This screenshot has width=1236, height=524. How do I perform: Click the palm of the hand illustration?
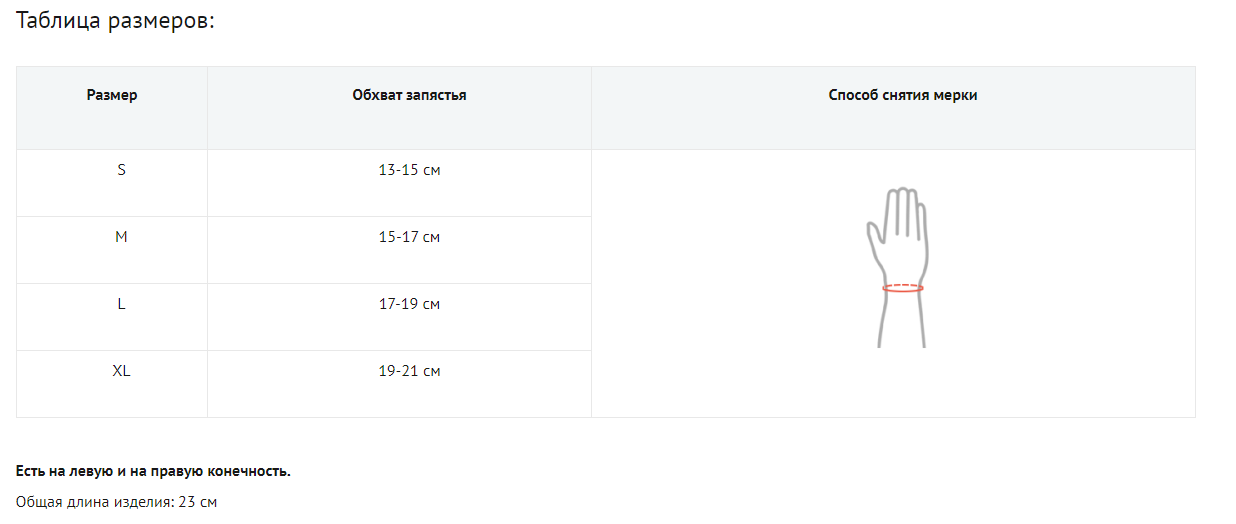coord(902,256)
